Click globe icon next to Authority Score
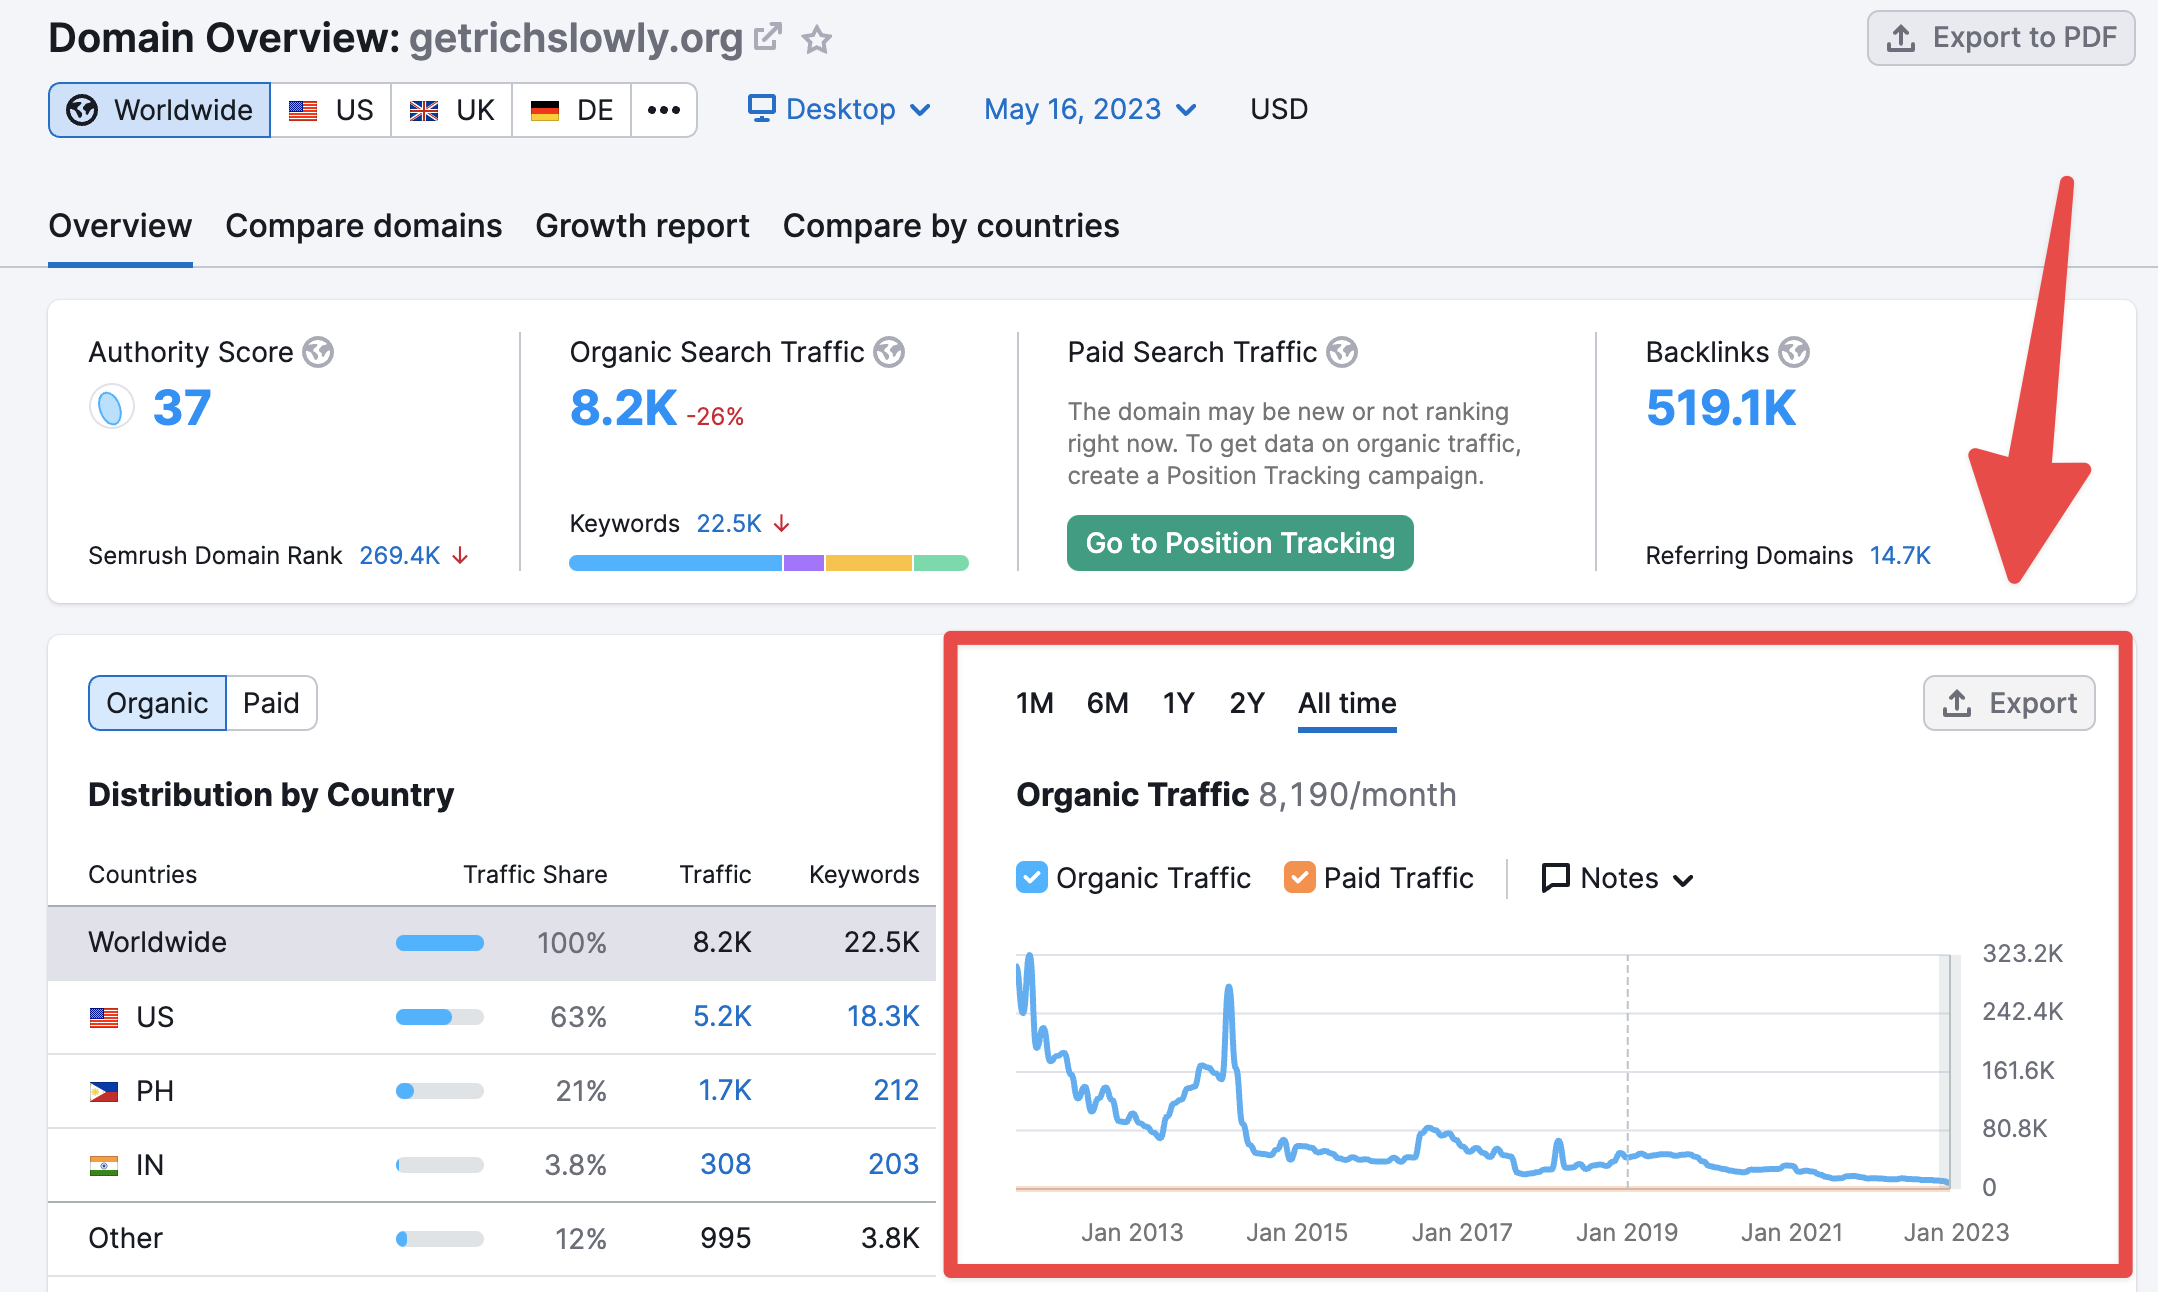 [318, 352]
